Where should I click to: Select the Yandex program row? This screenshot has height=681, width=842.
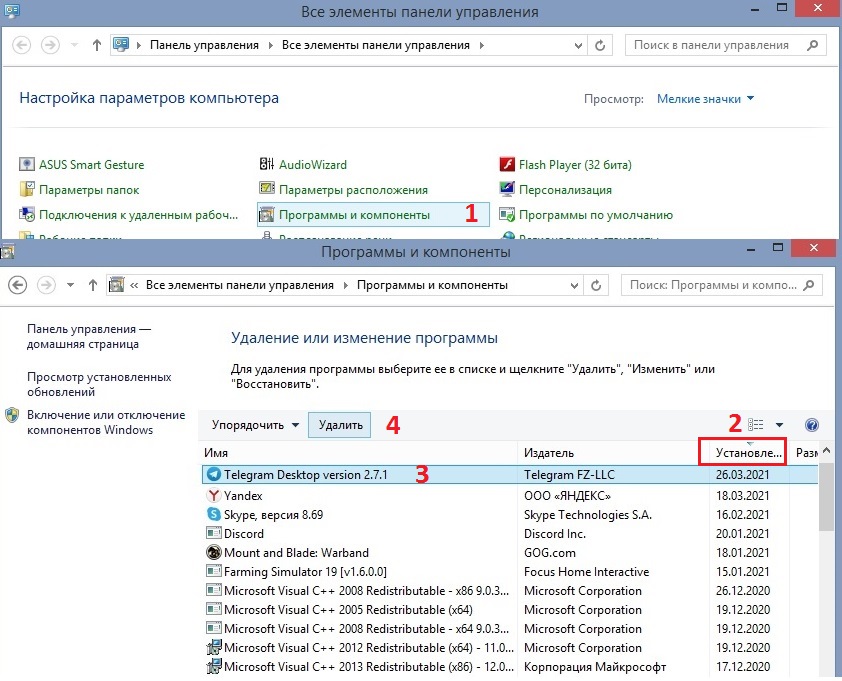(510, 495)
